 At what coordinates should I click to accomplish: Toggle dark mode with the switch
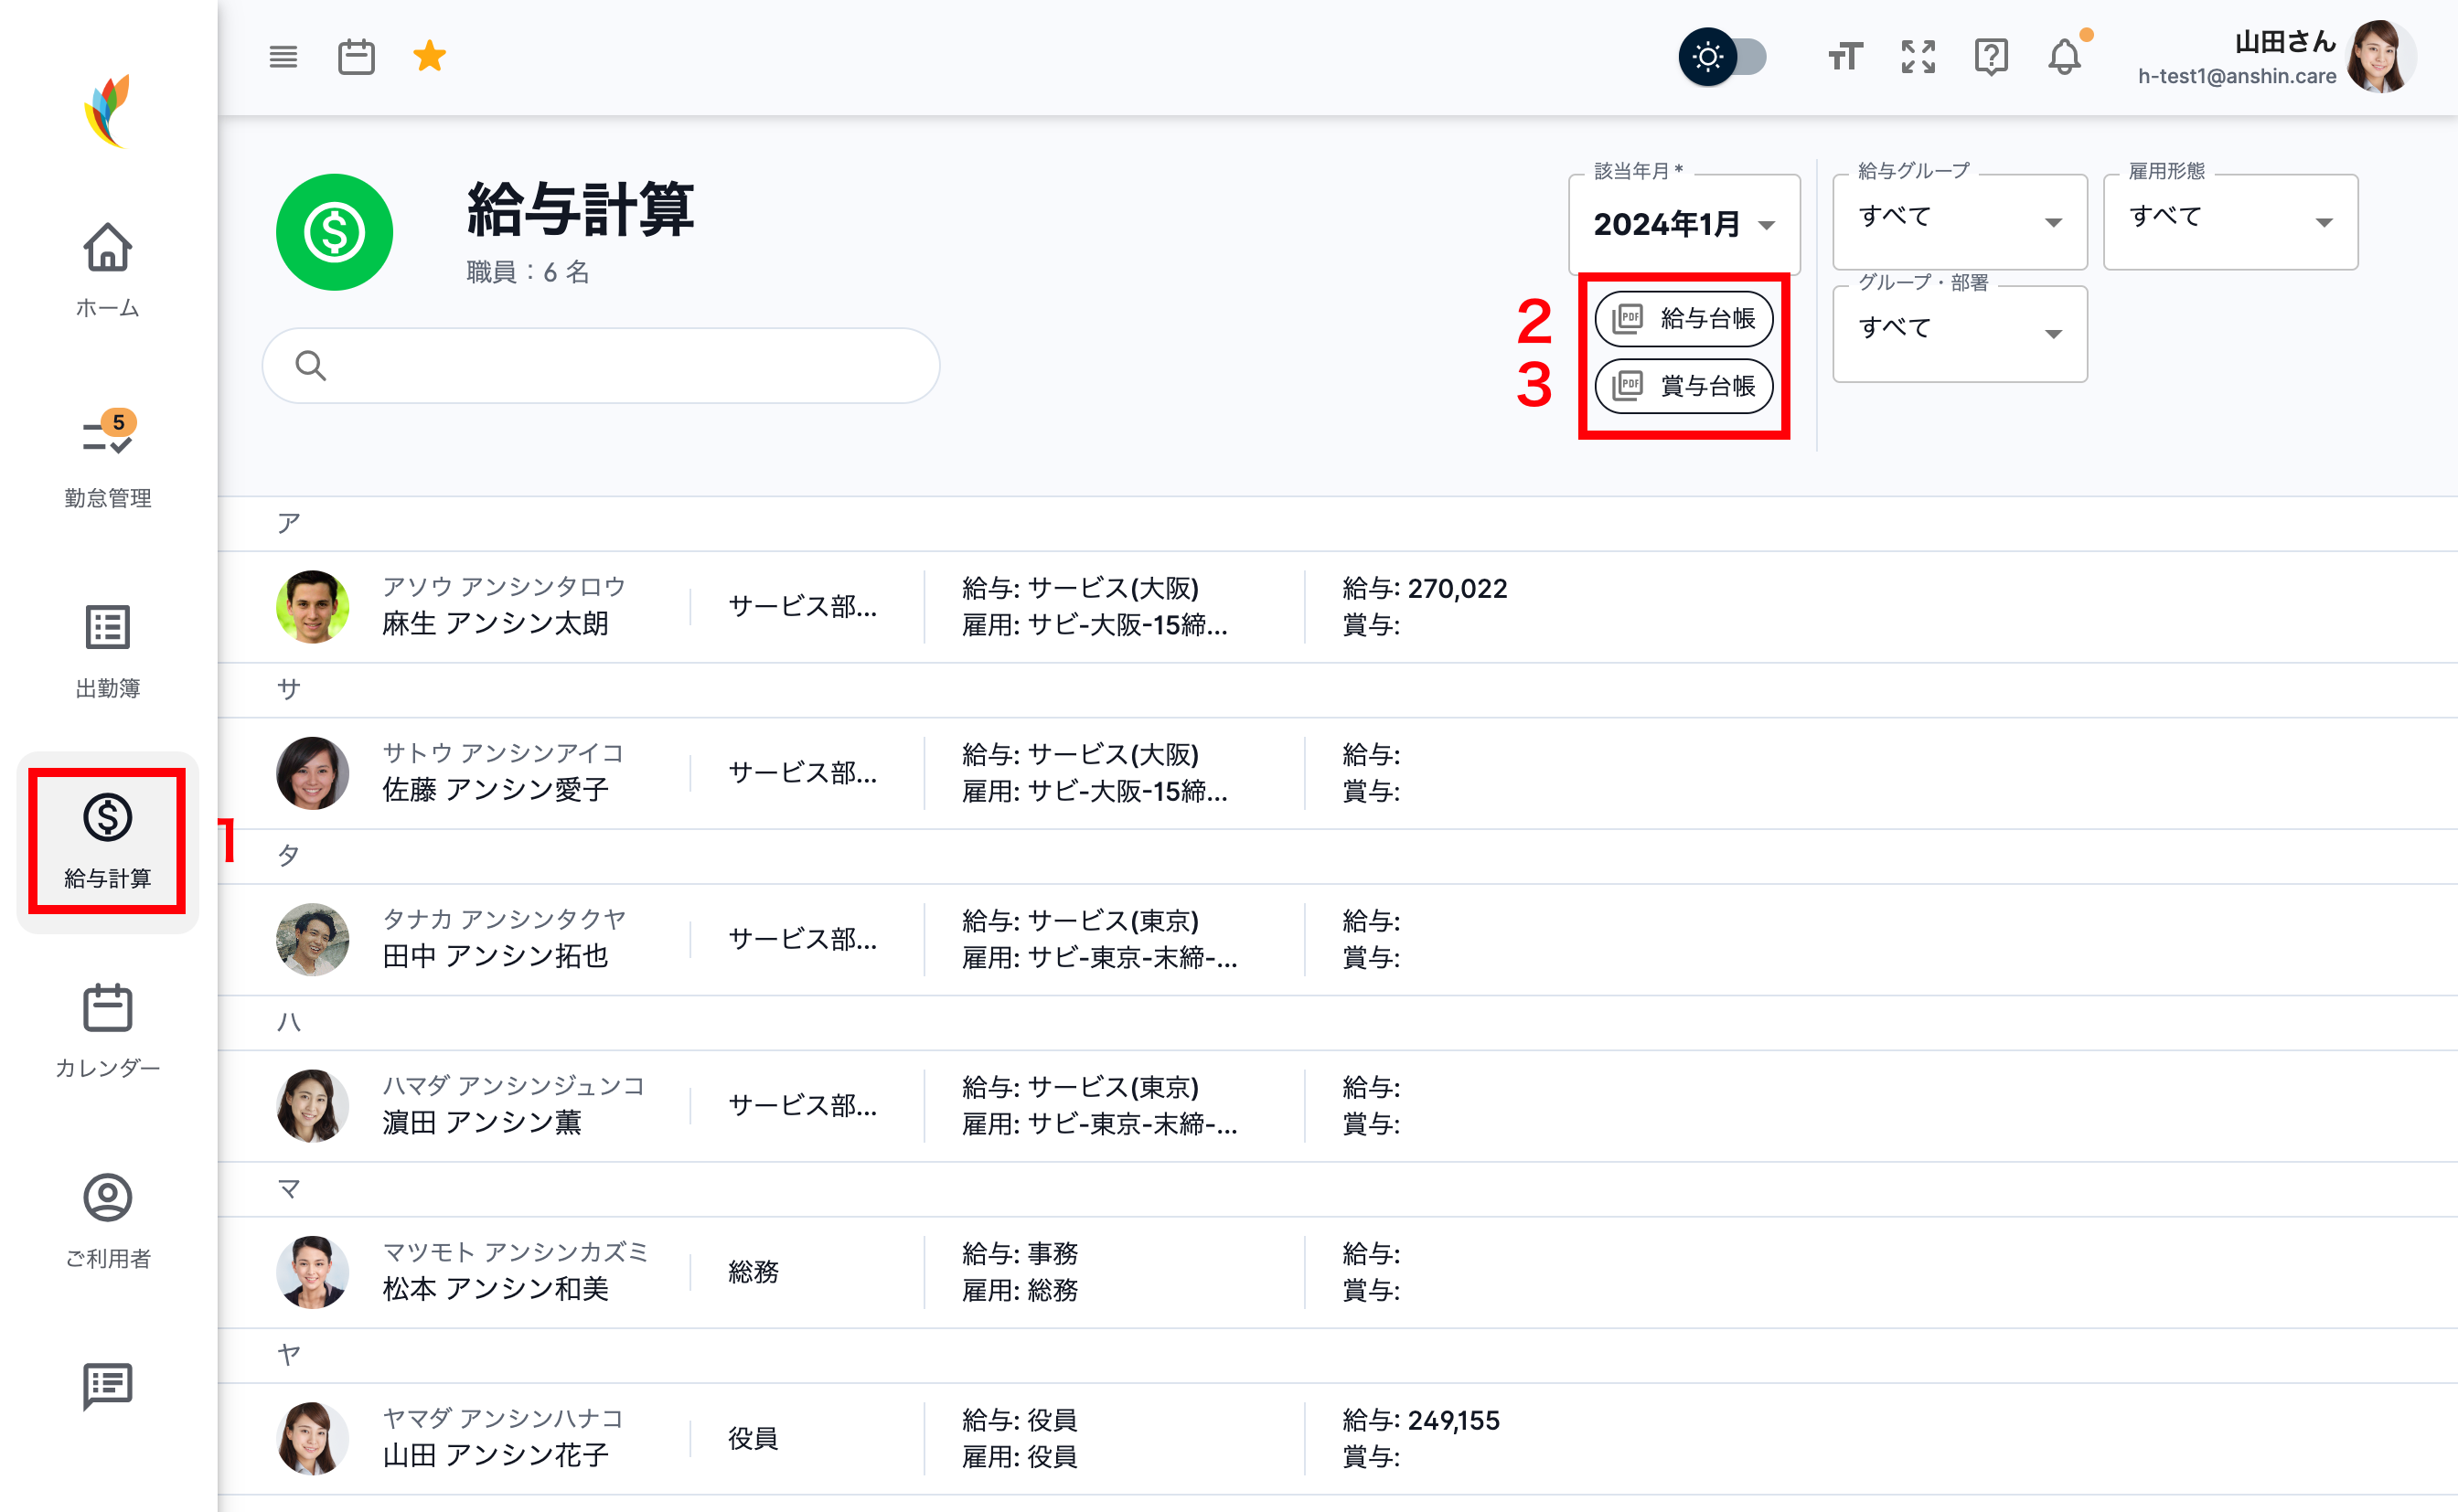[x=1724, y=57]
